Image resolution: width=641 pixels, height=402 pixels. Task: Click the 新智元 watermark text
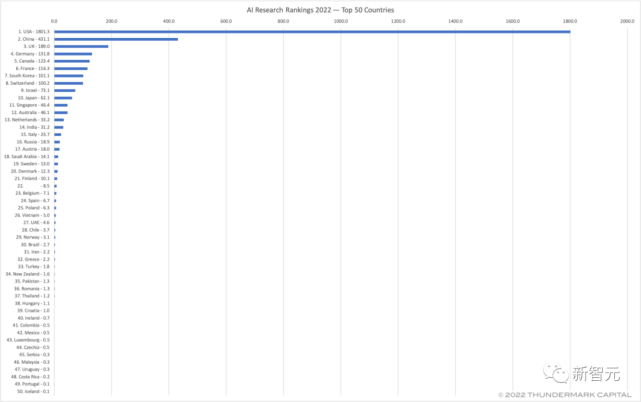[x=596, y=374]
